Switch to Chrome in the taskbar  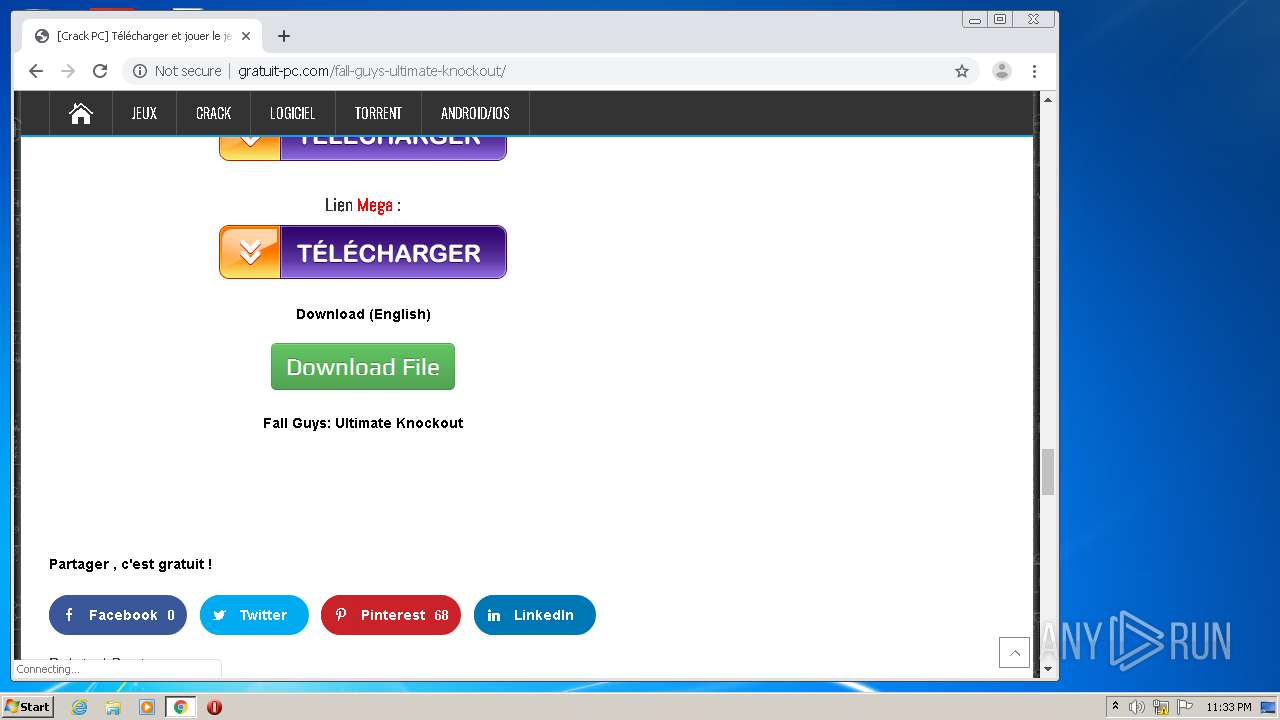(180, 707)
